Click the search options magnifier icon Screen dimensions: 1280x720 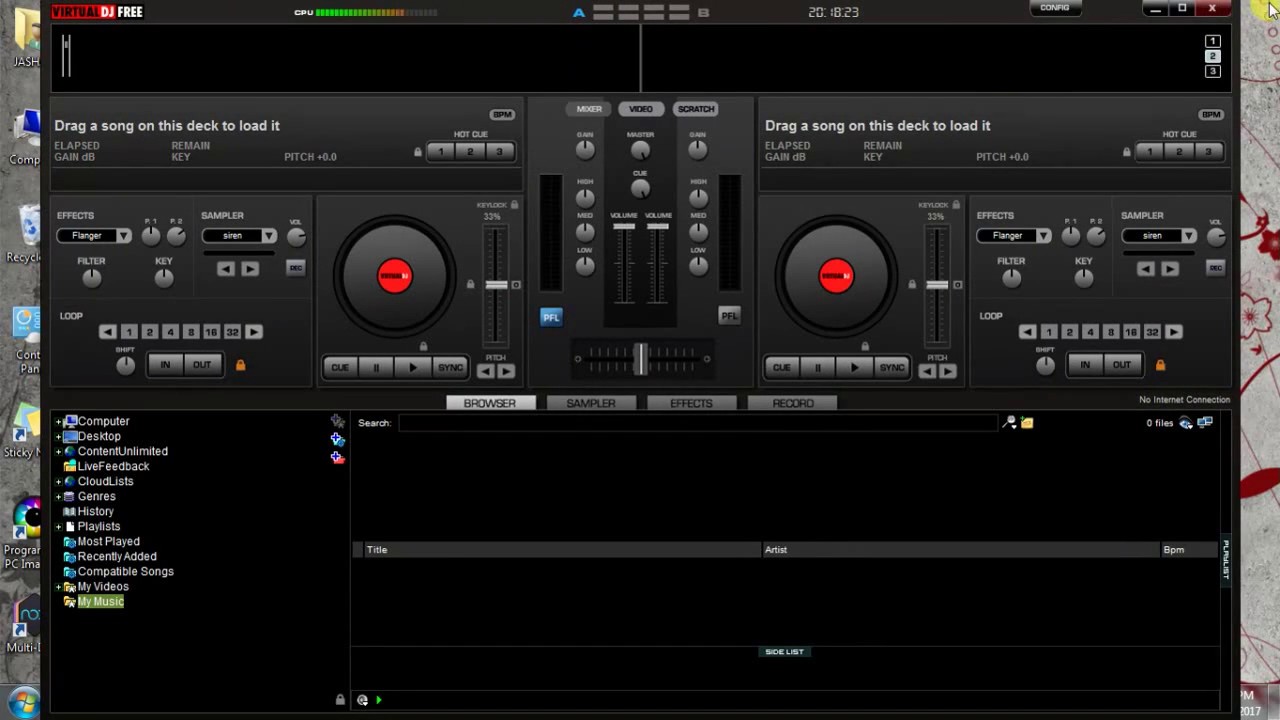1010,423
